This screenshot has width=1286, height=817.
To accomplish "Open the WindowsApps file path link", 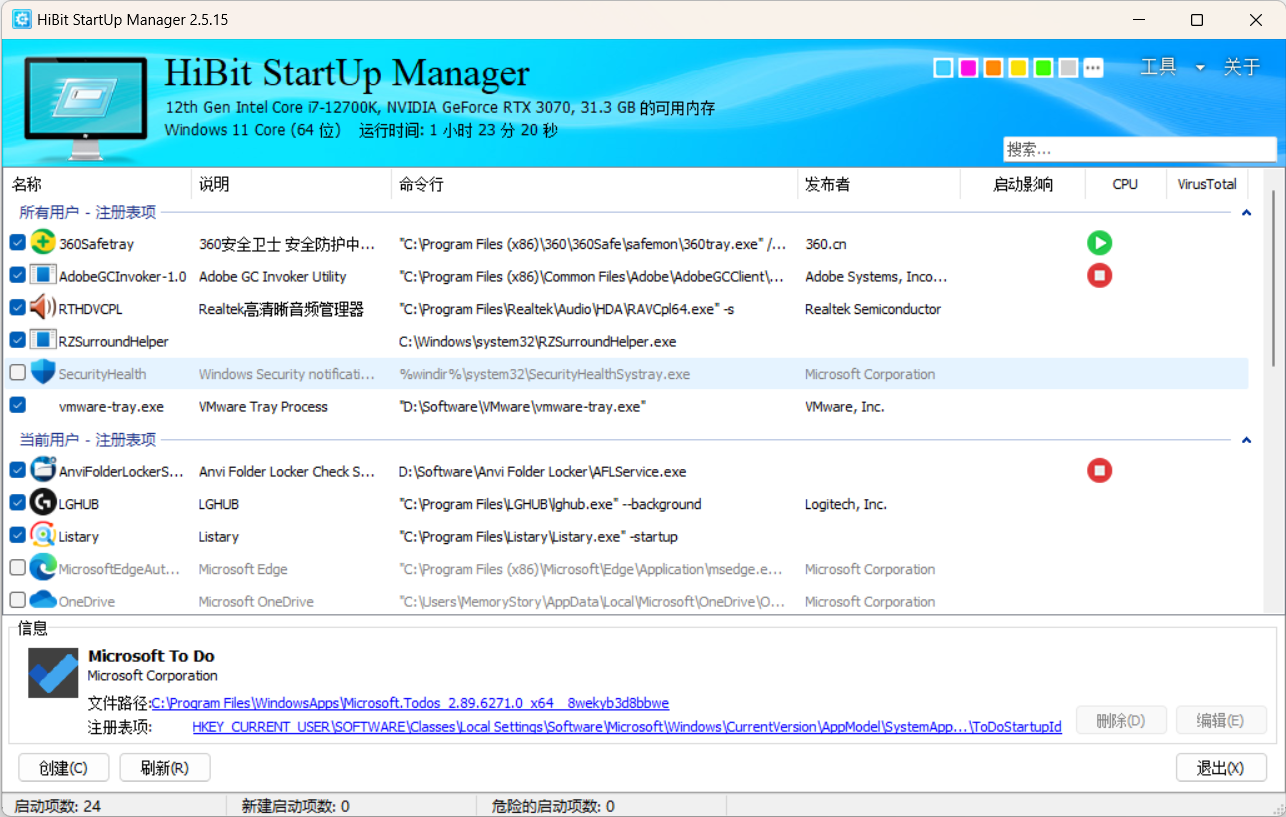I will coord(410,703).
